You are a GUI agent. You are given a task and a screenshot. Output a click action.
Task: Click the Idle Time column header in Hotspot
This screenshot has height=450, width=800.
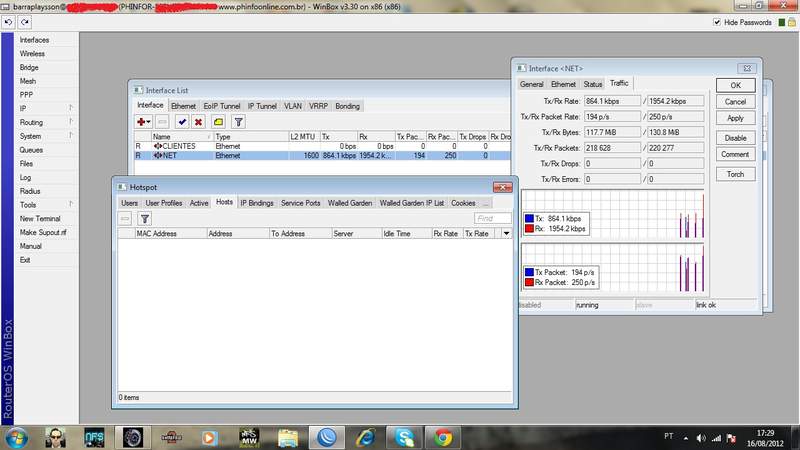(406, 234)
